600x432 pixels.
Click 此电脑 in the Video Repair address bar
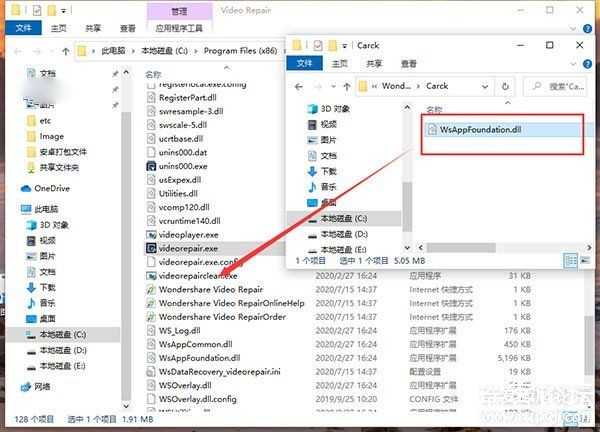(x=113, y=51)
